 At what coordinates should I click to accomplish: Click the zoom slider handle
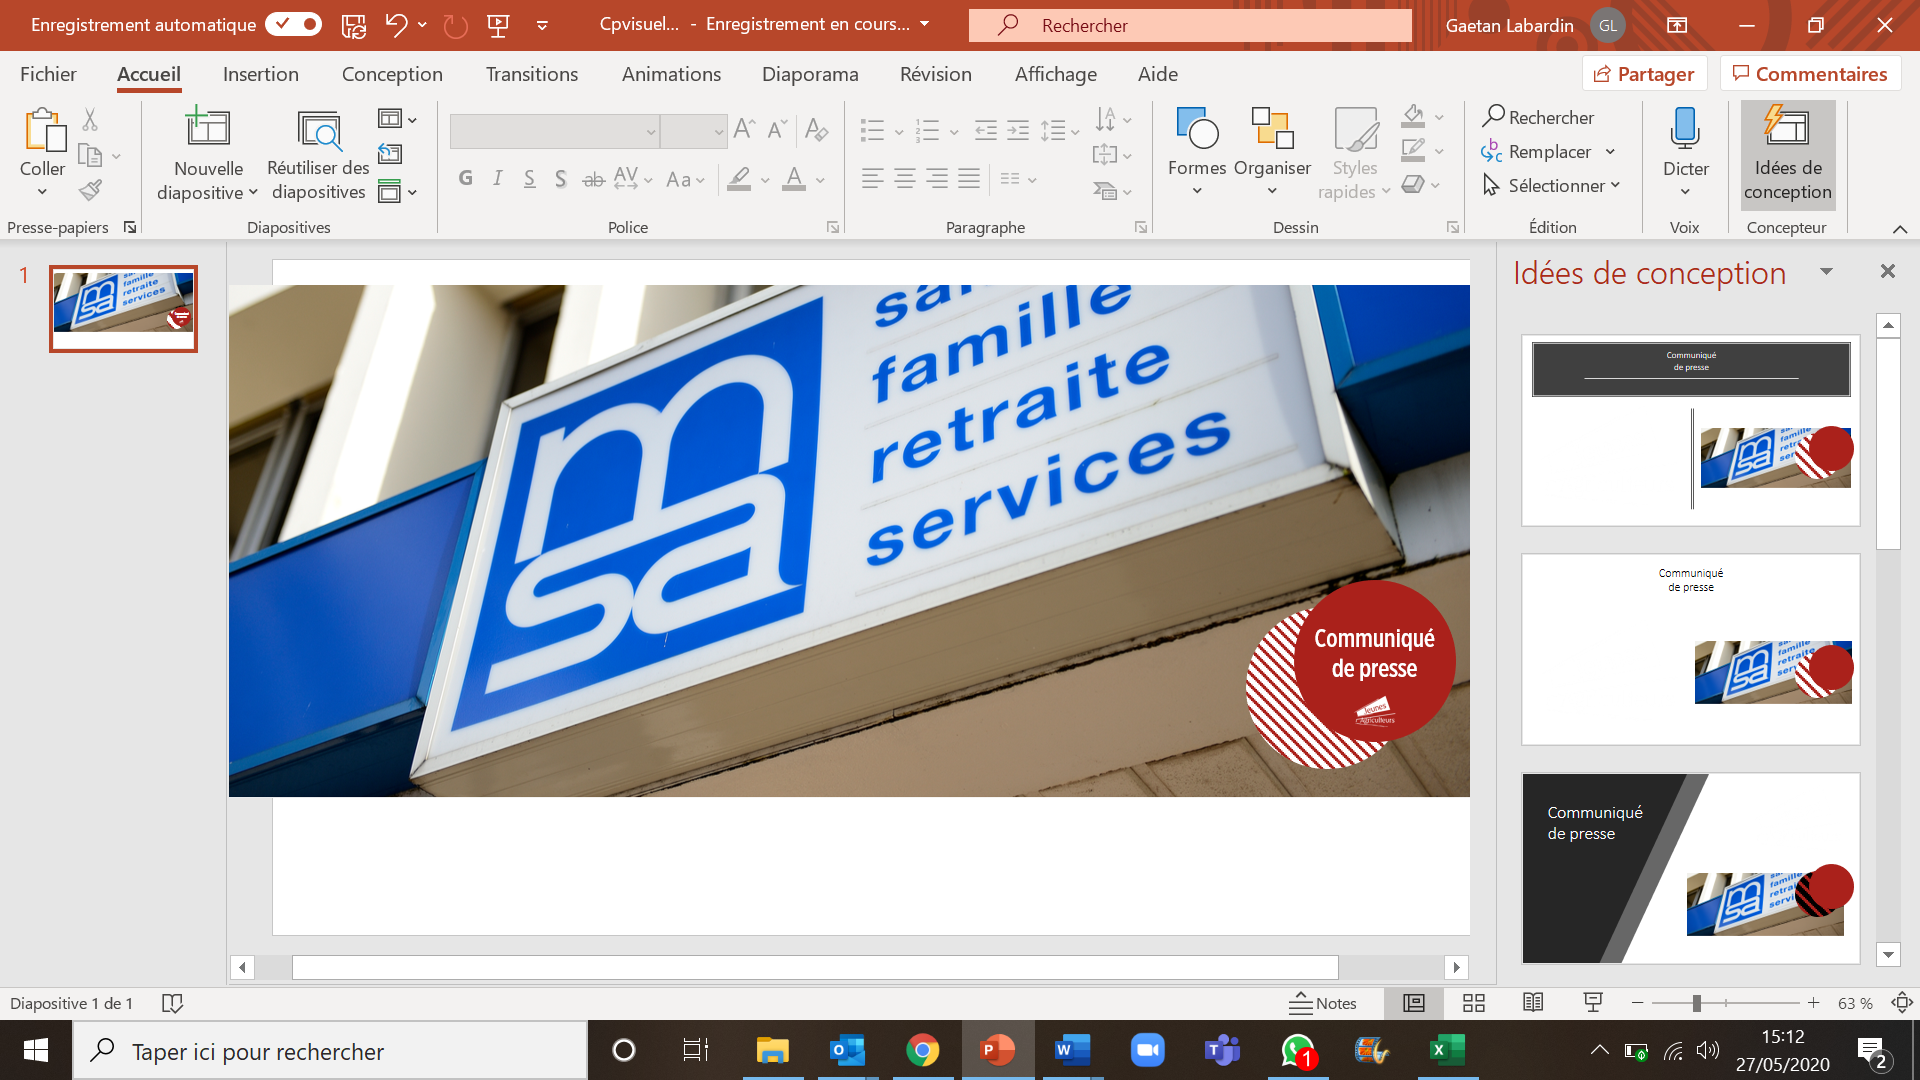(1697, 1003)
